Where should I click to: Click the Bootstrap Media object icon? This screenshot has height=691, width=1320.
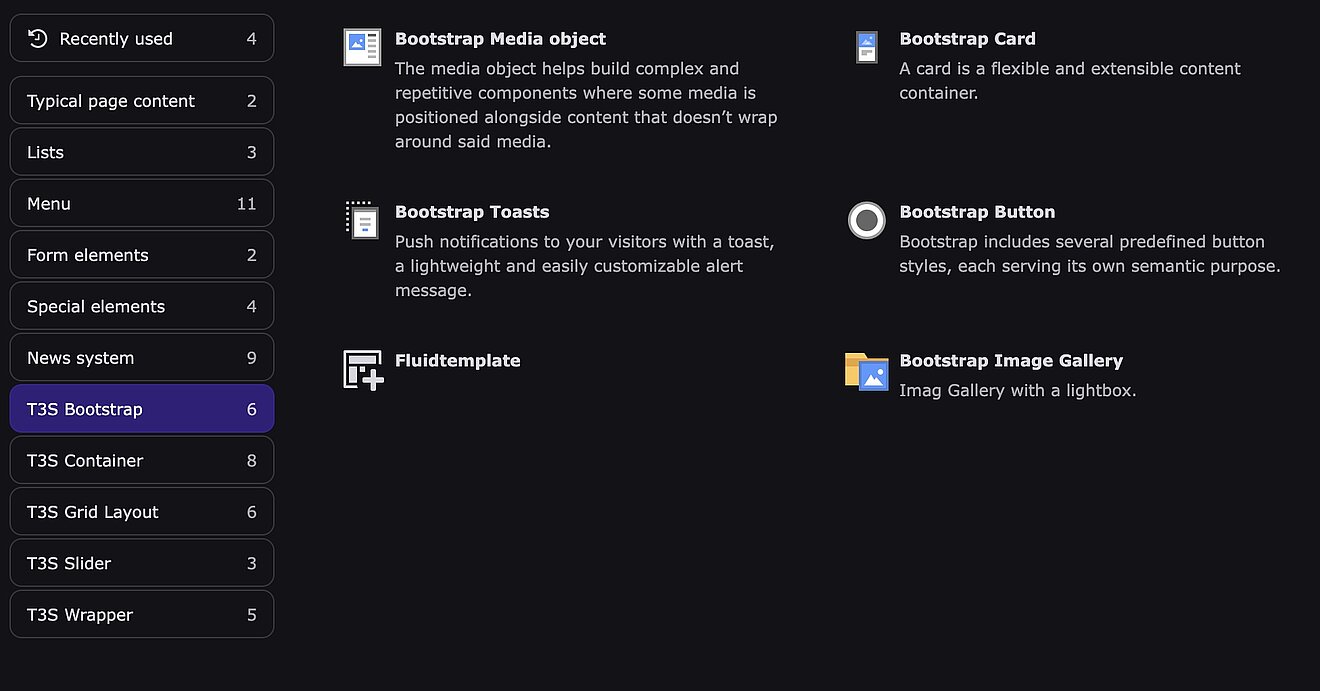coord(362,47)
